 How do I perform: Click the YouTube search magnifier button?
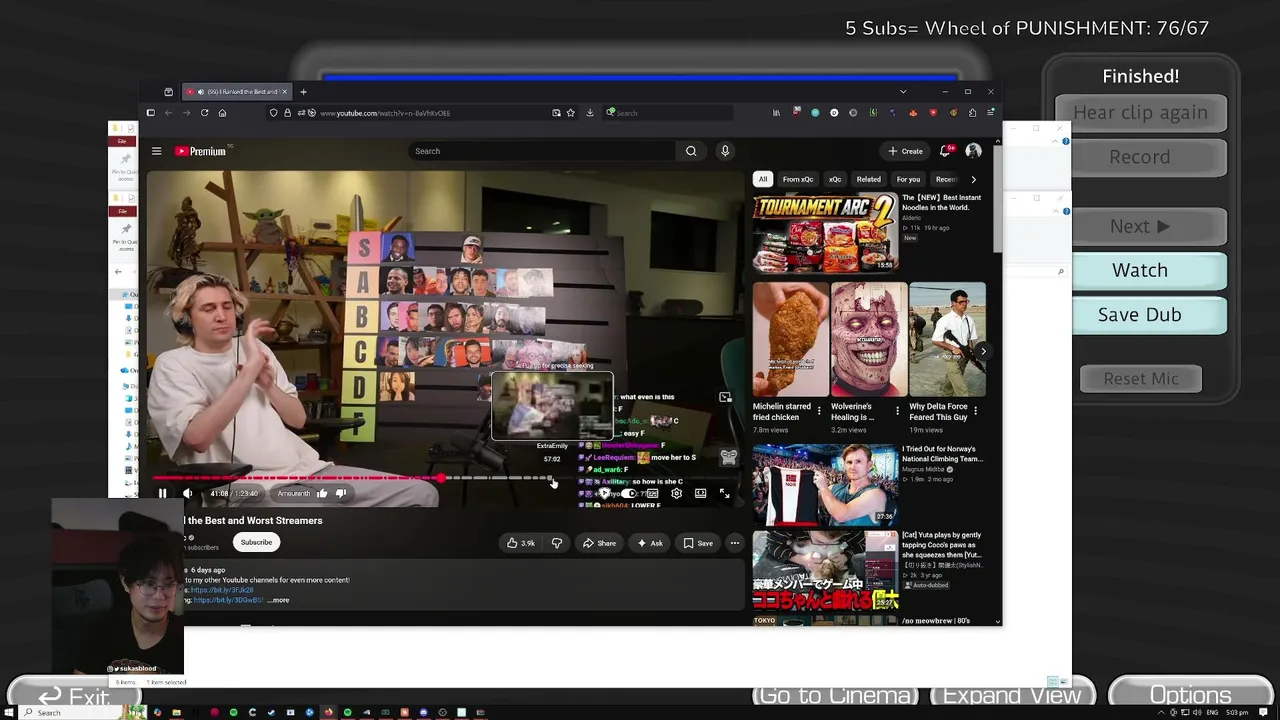click(x=691, y=151)
